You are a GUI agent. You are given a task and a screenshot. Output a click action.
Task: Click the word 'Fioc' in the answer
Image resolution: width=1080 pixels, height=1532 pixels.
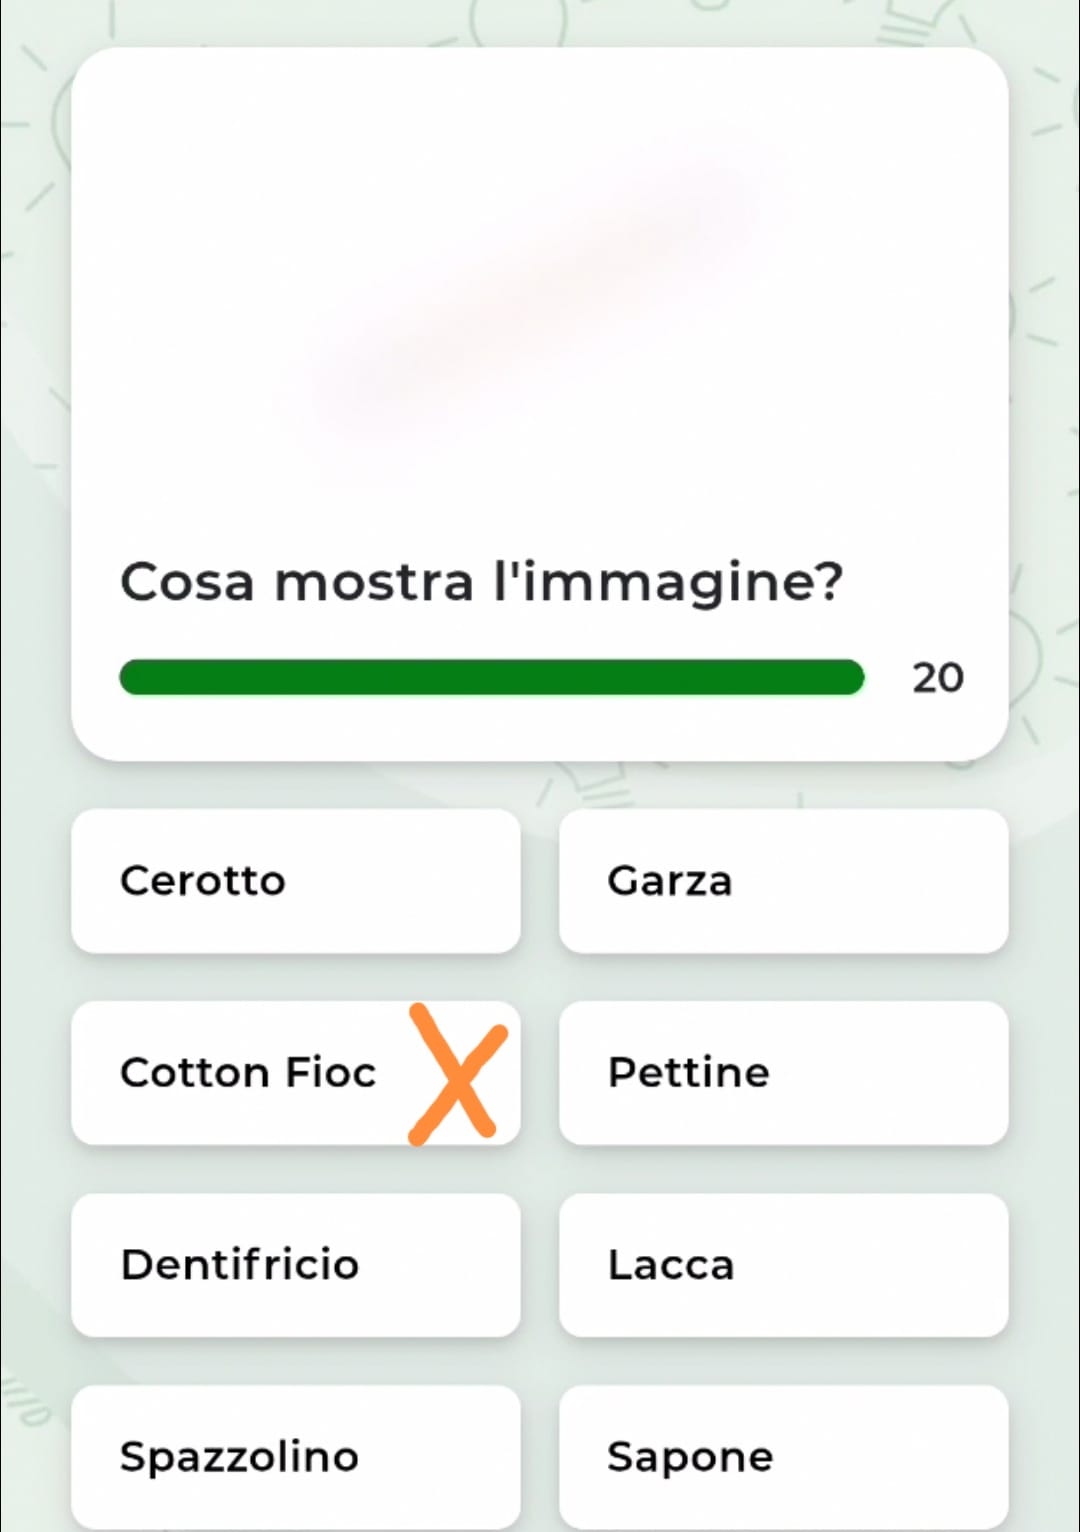click(330, 1073)
